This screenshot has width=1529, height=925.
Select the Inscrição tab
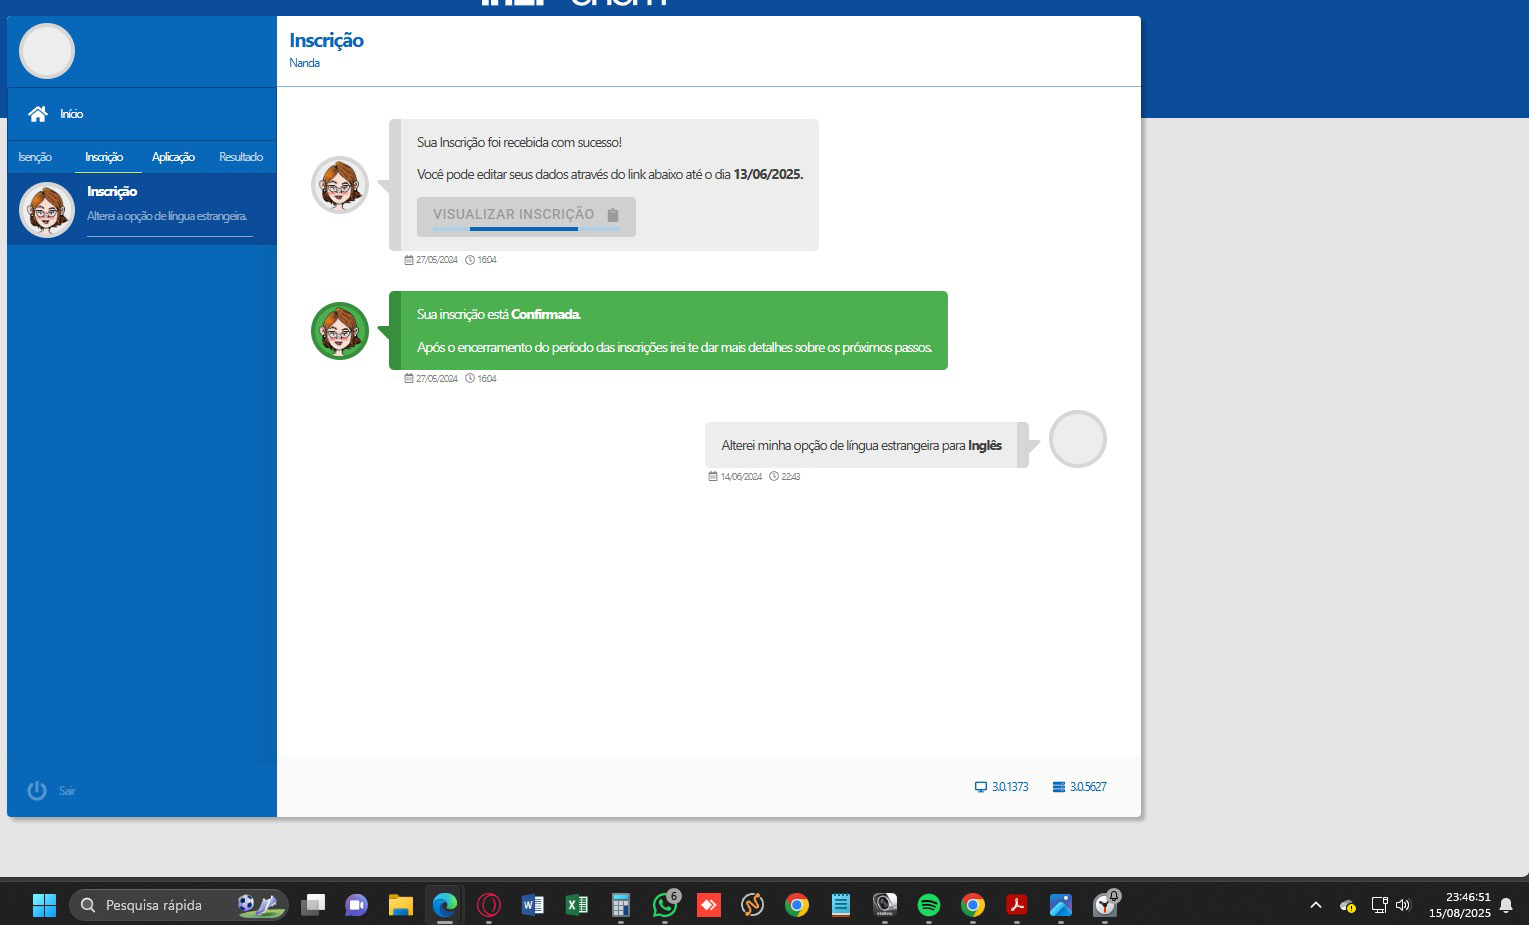pyautogui.click(x=104, y=157)
